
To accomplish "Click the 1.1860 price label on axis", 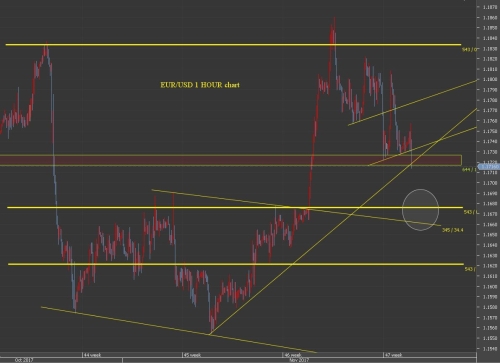I will [489, 17].
